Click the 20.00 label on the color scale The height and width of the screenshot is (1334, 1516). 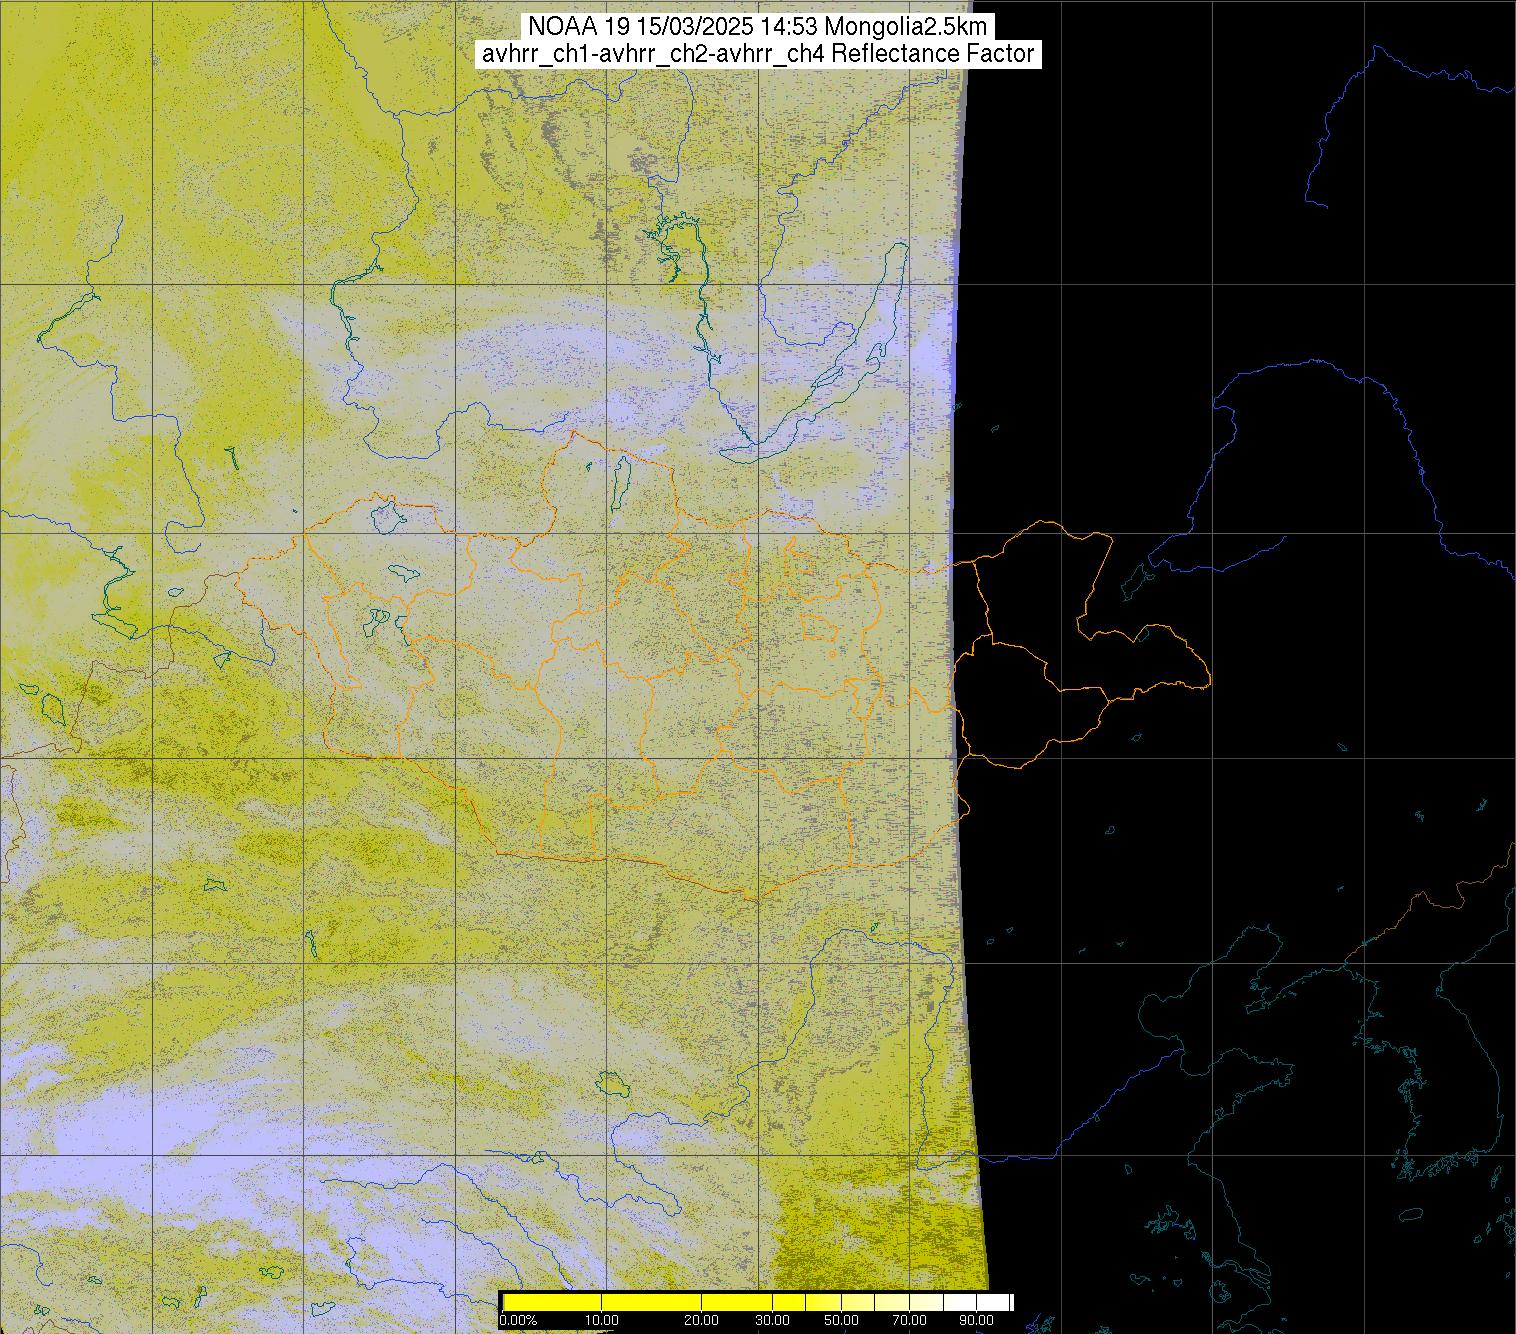pos(701,1321)
